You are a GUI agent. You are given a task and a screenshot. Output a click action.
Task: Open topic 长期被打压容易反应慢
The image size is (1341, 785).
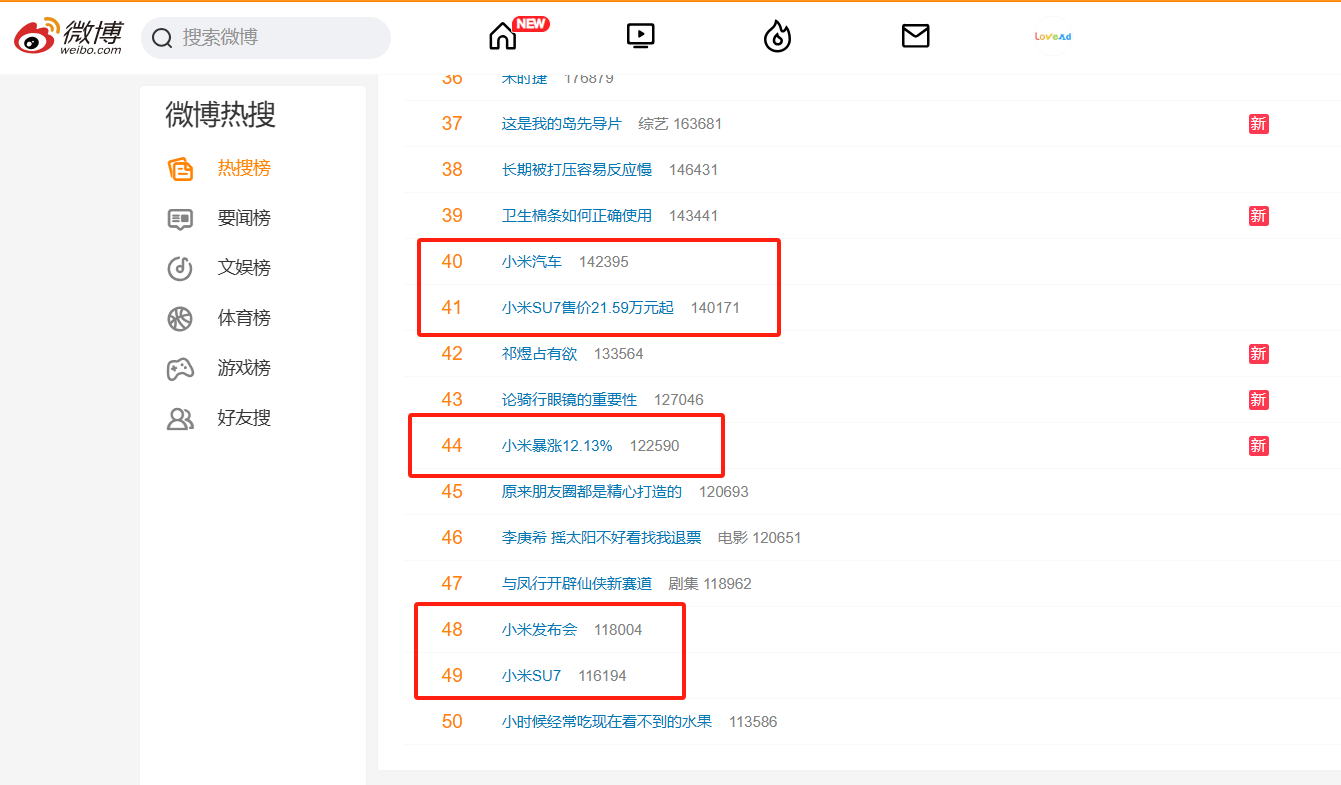click(577, 170)
